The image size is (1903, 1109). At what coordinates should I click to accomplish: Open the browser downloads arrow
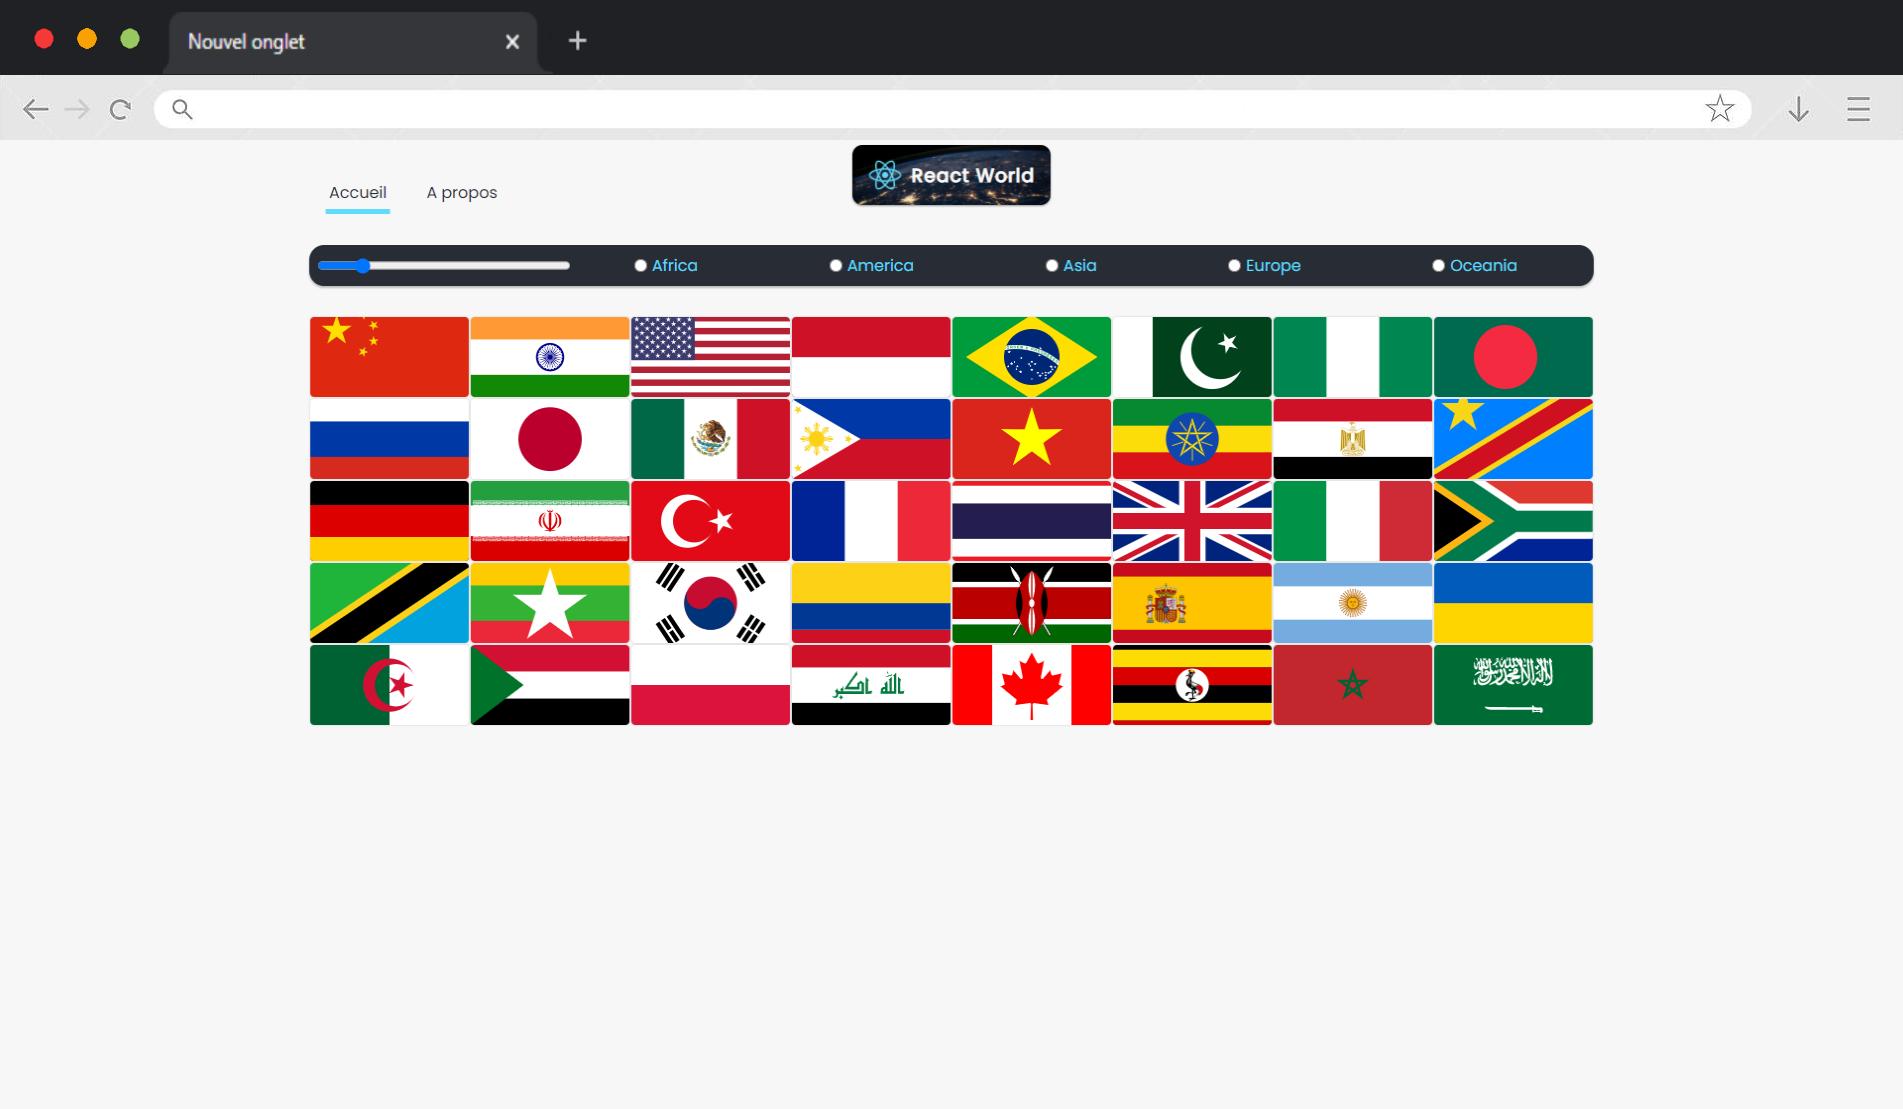coord(1798,109)
